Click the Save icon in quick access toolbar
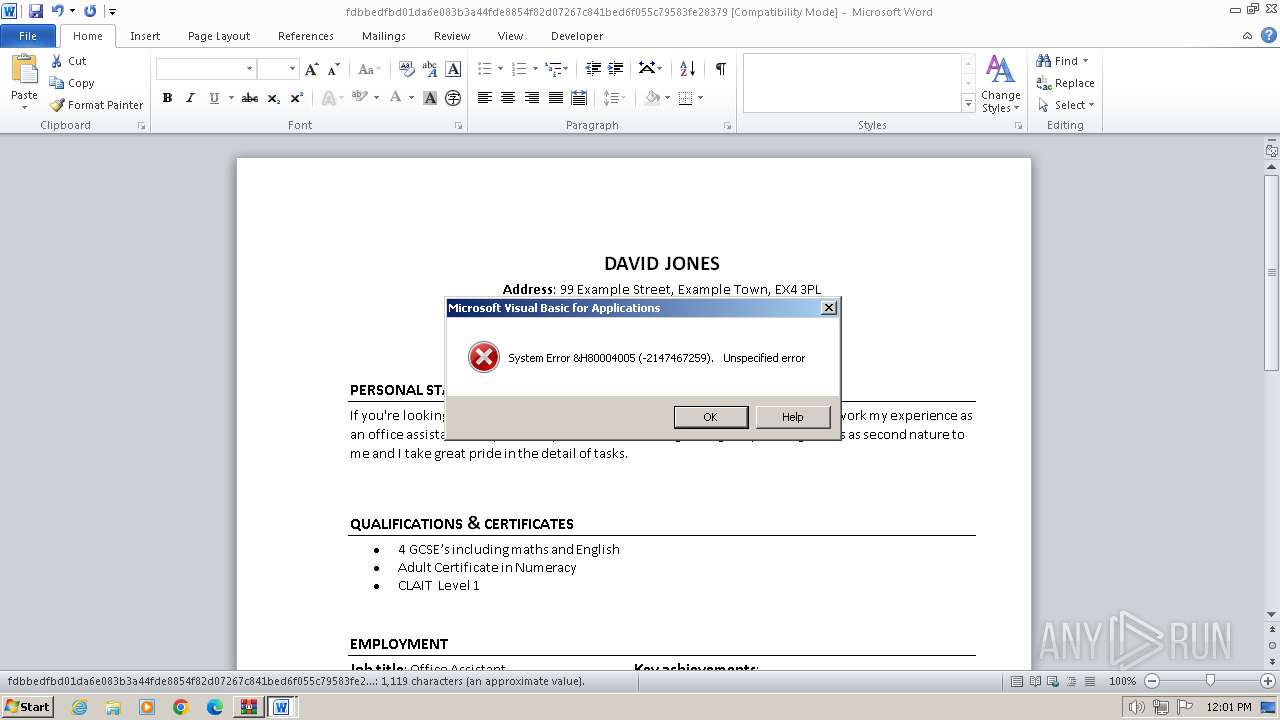Image resolution: width=1280 pixels, height=720 pixels. coord(36,11)
